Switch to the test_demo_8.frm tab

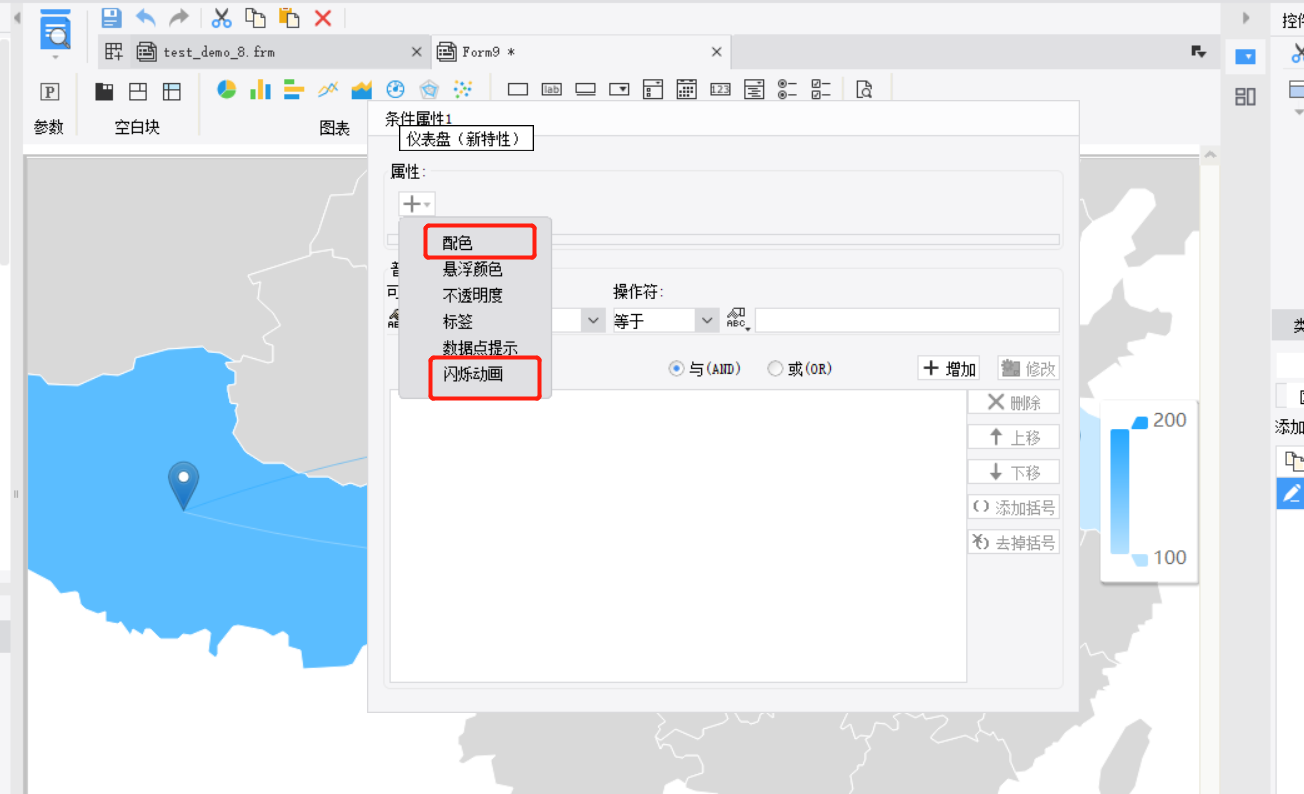218,52
